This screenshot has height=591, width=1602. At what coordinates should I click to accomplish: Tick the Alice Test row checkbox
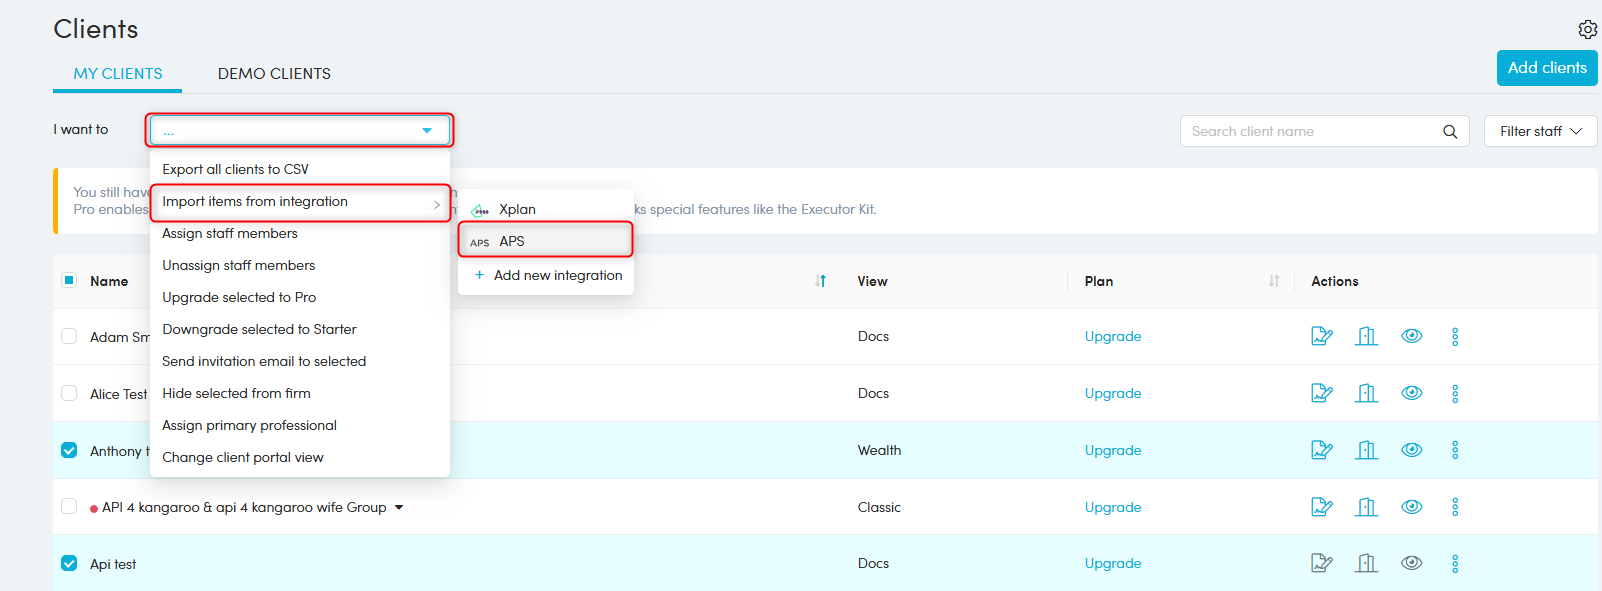coord(69,393)
